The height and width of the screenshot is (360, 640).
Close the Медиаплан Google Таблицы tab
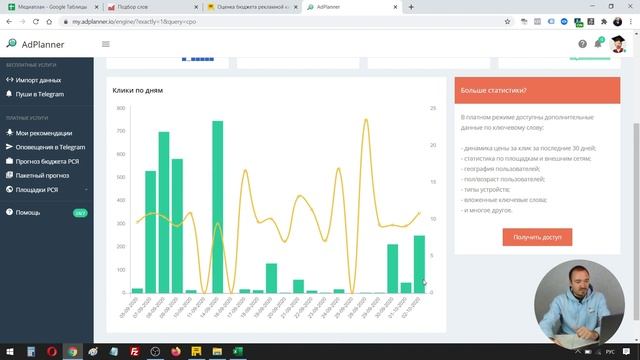pyautogui.click(x=96, y=7)
